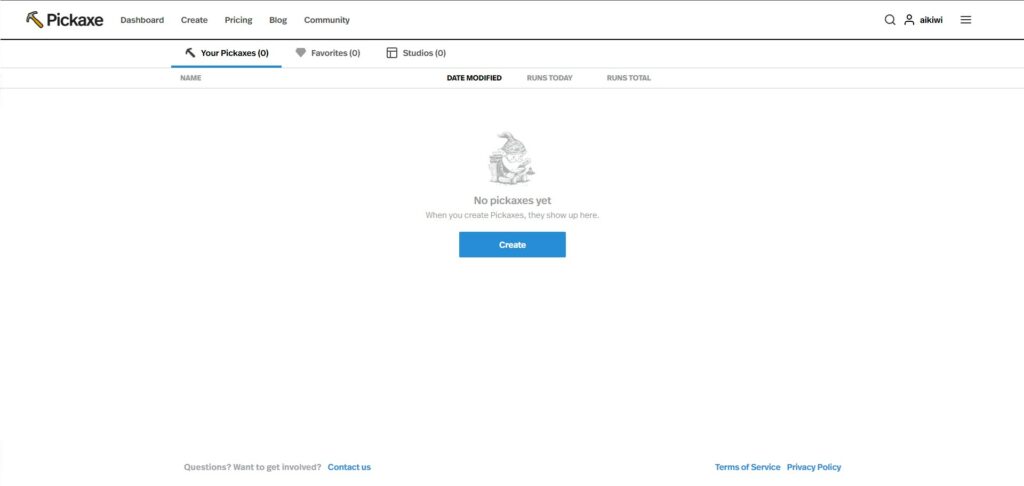Click 'Questions? Want to get involved?' text
The height and width of the screenshot is (486, 1024).
pos(253,467)
